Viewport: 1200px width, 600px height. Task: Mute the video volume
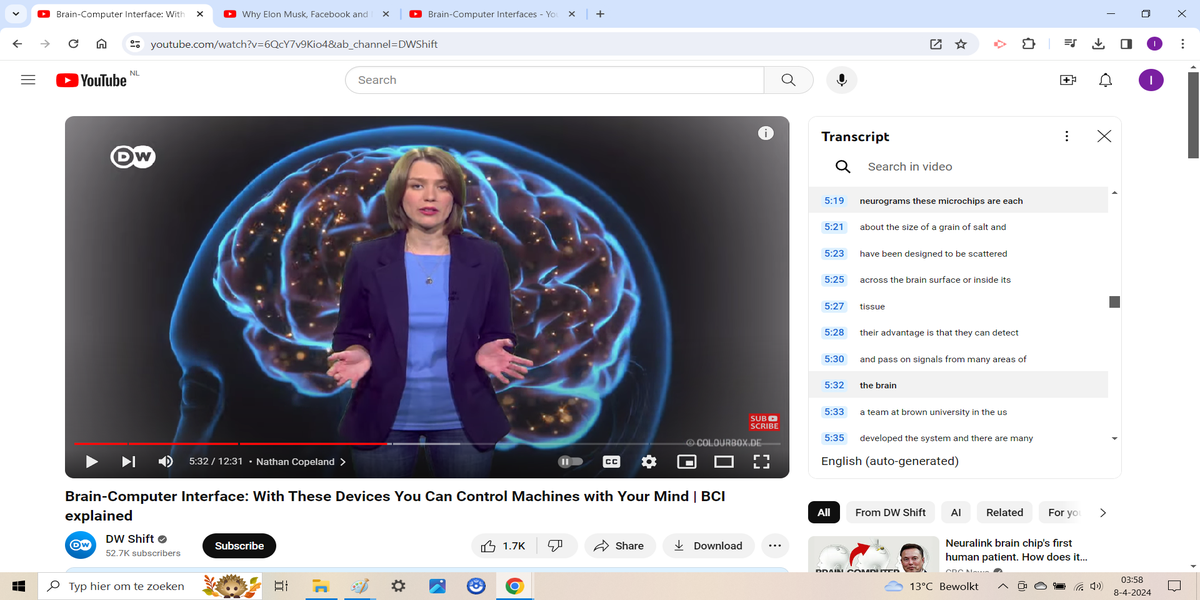[x=166, y=462]
